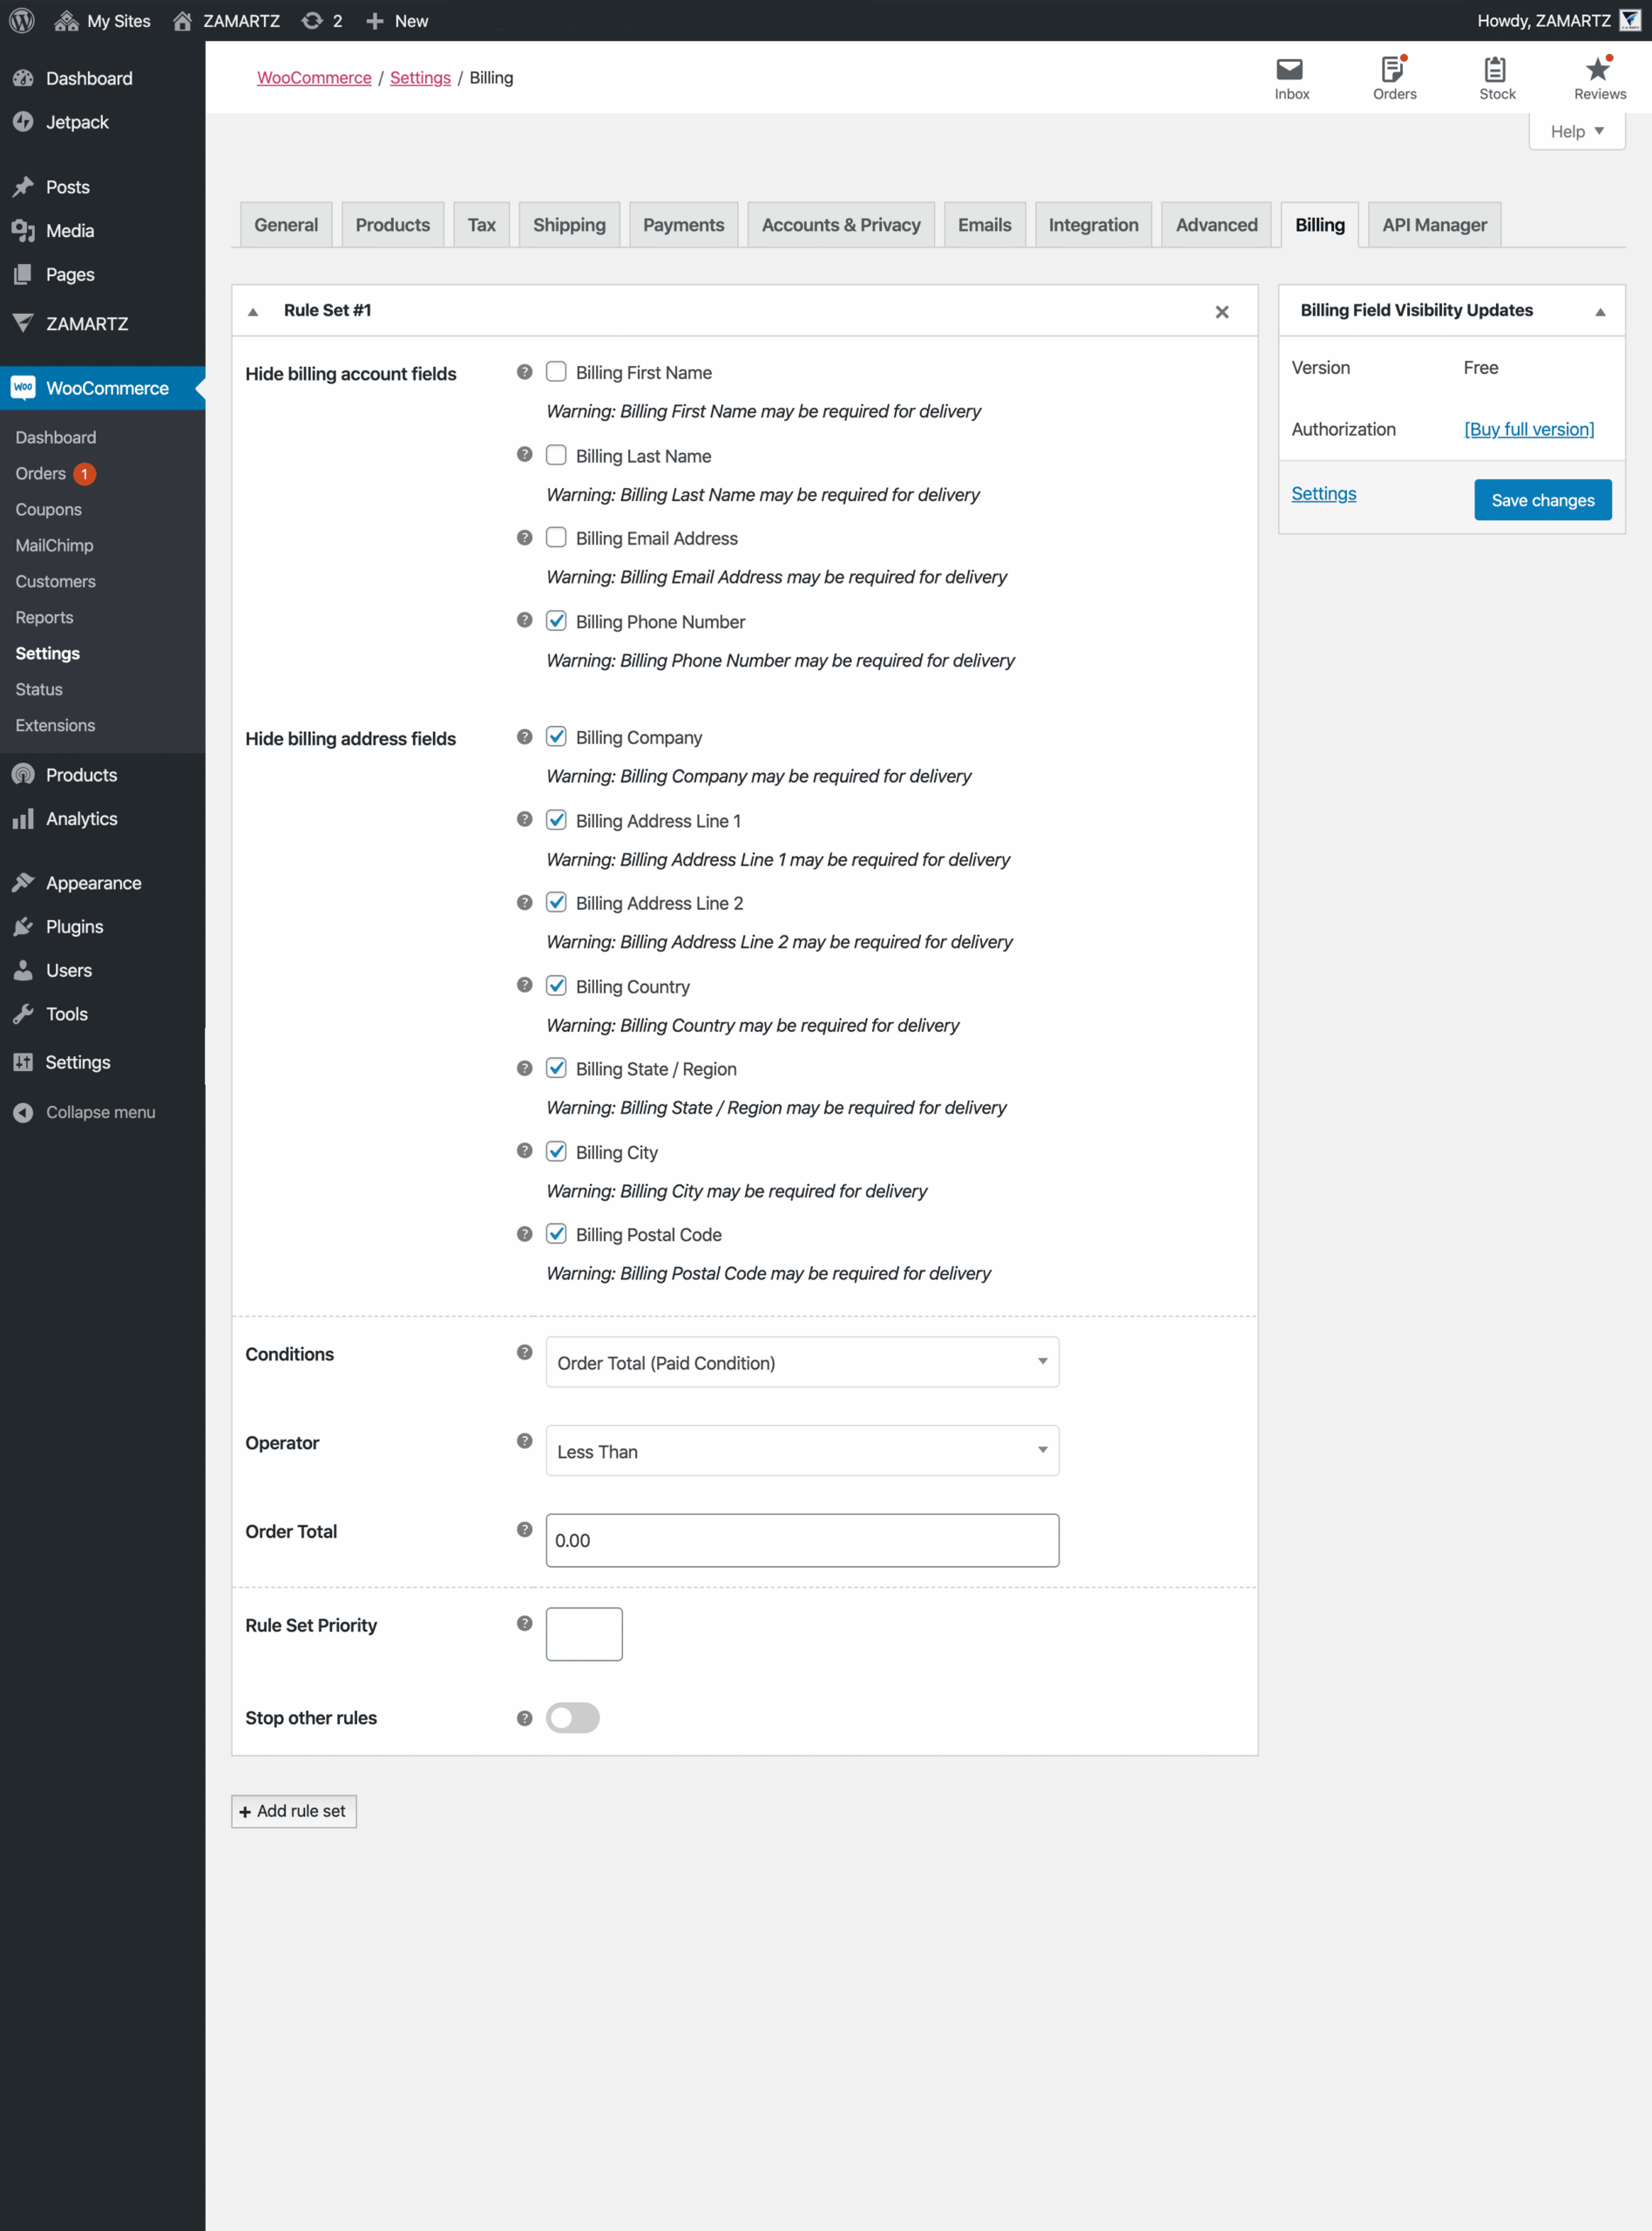Viewport: 1652px width, 2231px height.
Task: Open the Orders icon in the top toolbar
Action: [1394, 78]
